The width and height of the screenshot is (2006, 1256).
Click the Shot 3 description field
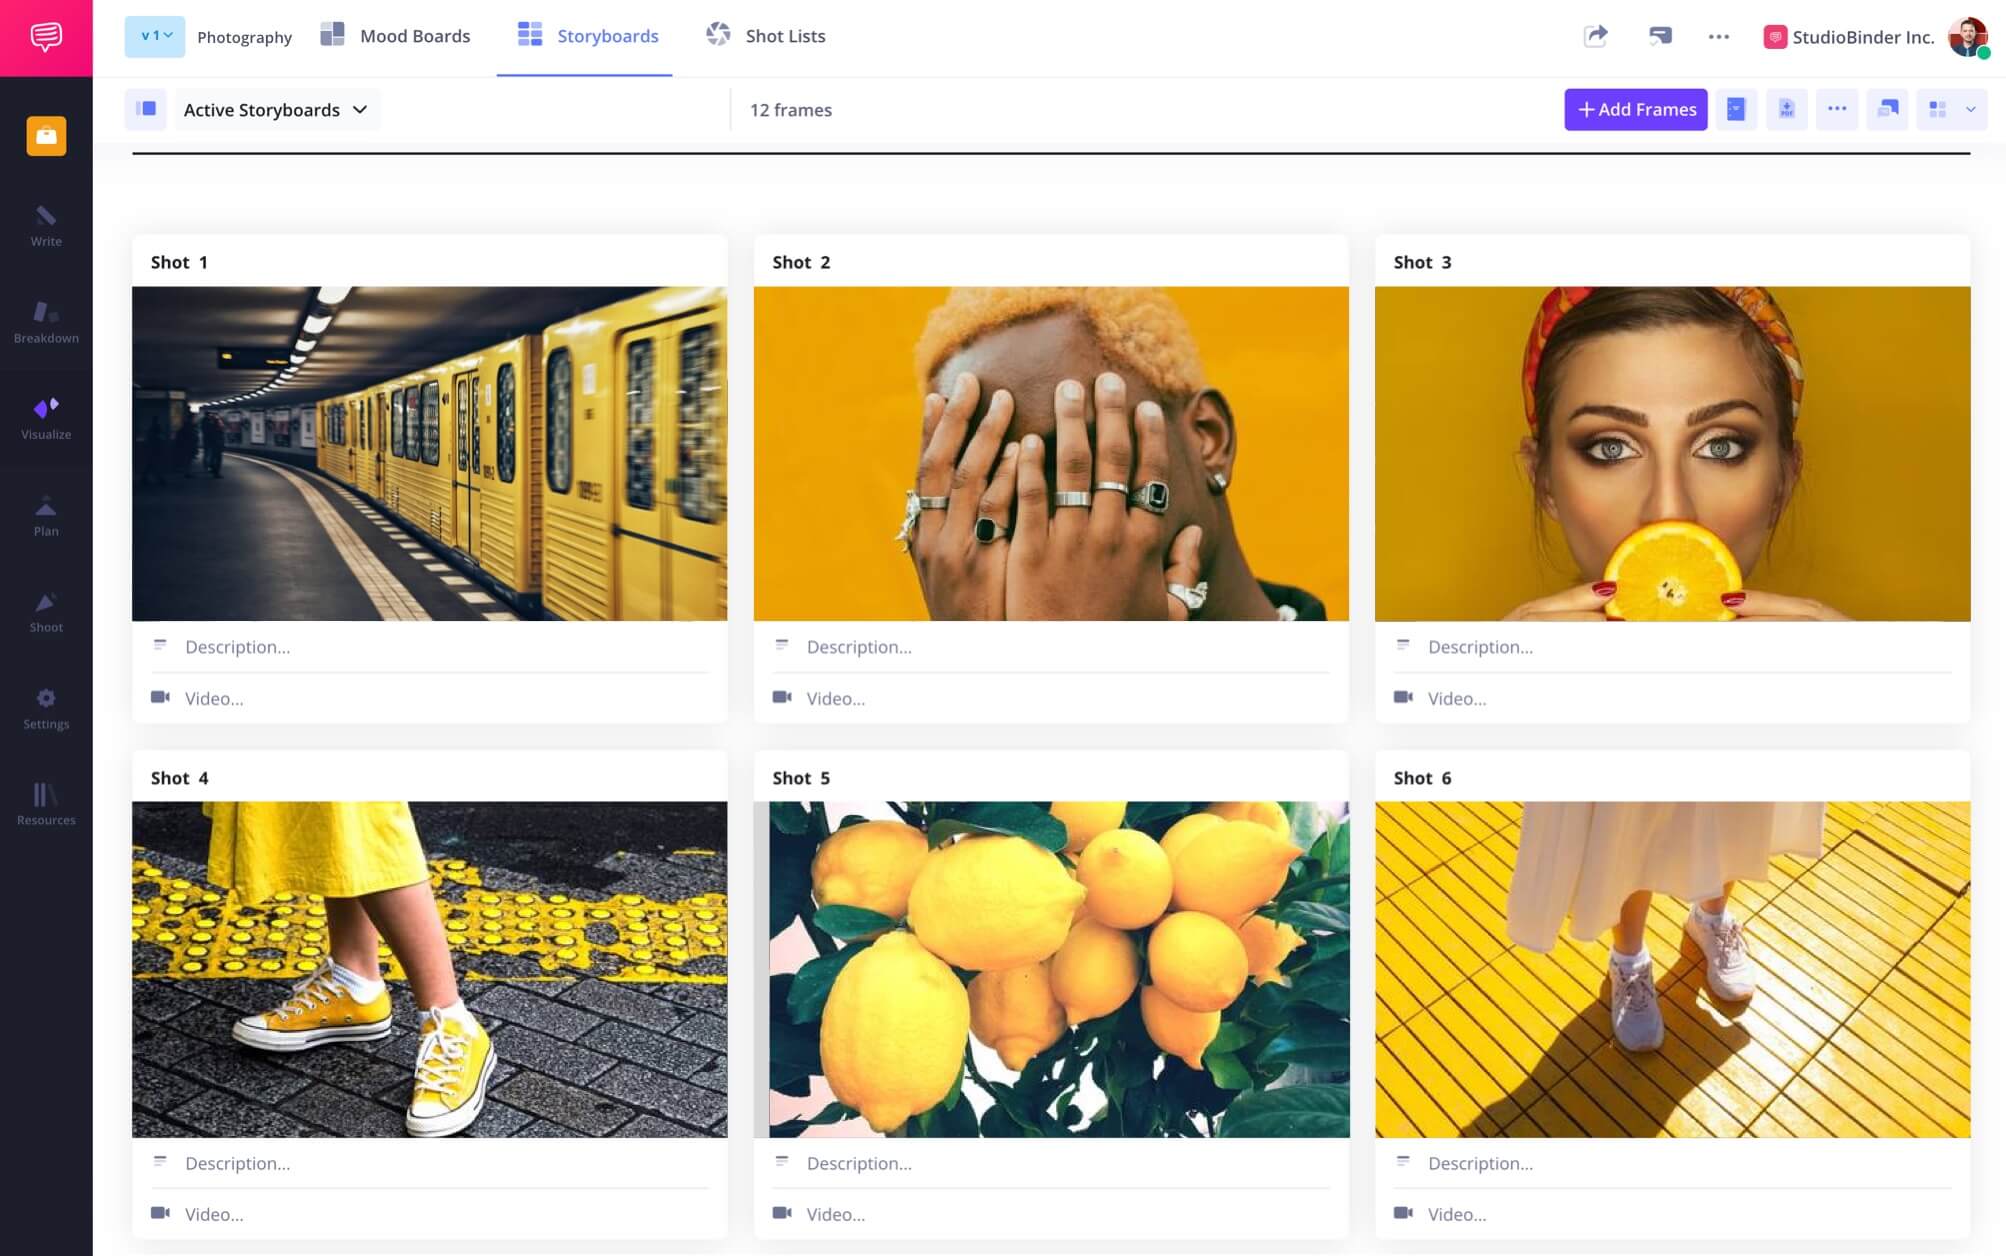(1672, 647)
